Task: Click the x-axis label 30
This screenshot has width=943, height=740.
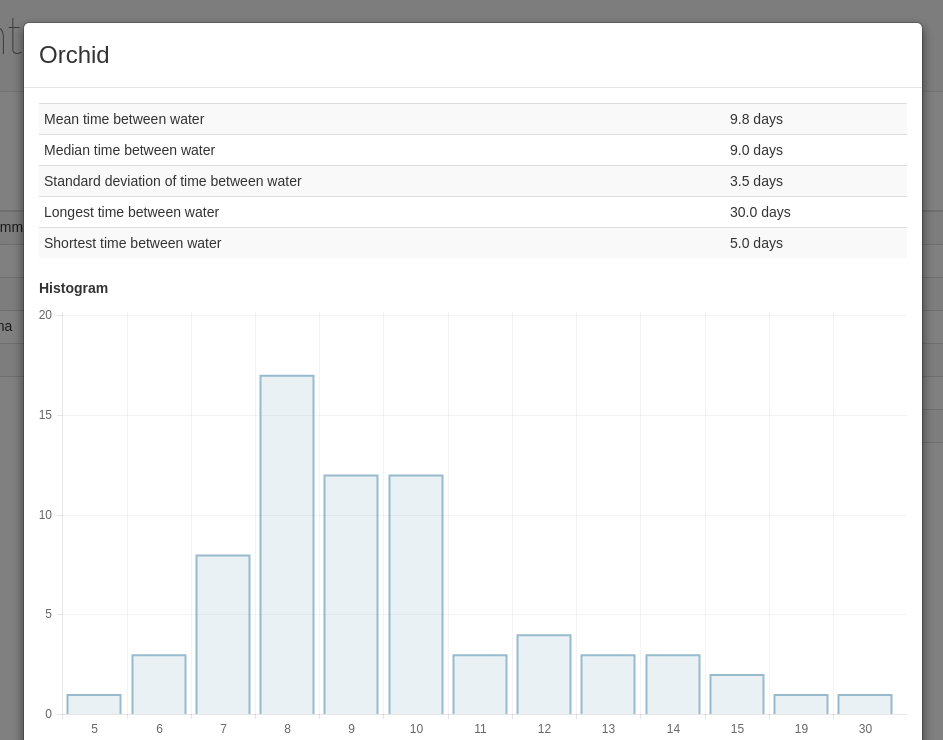Action: coord(865,729)
